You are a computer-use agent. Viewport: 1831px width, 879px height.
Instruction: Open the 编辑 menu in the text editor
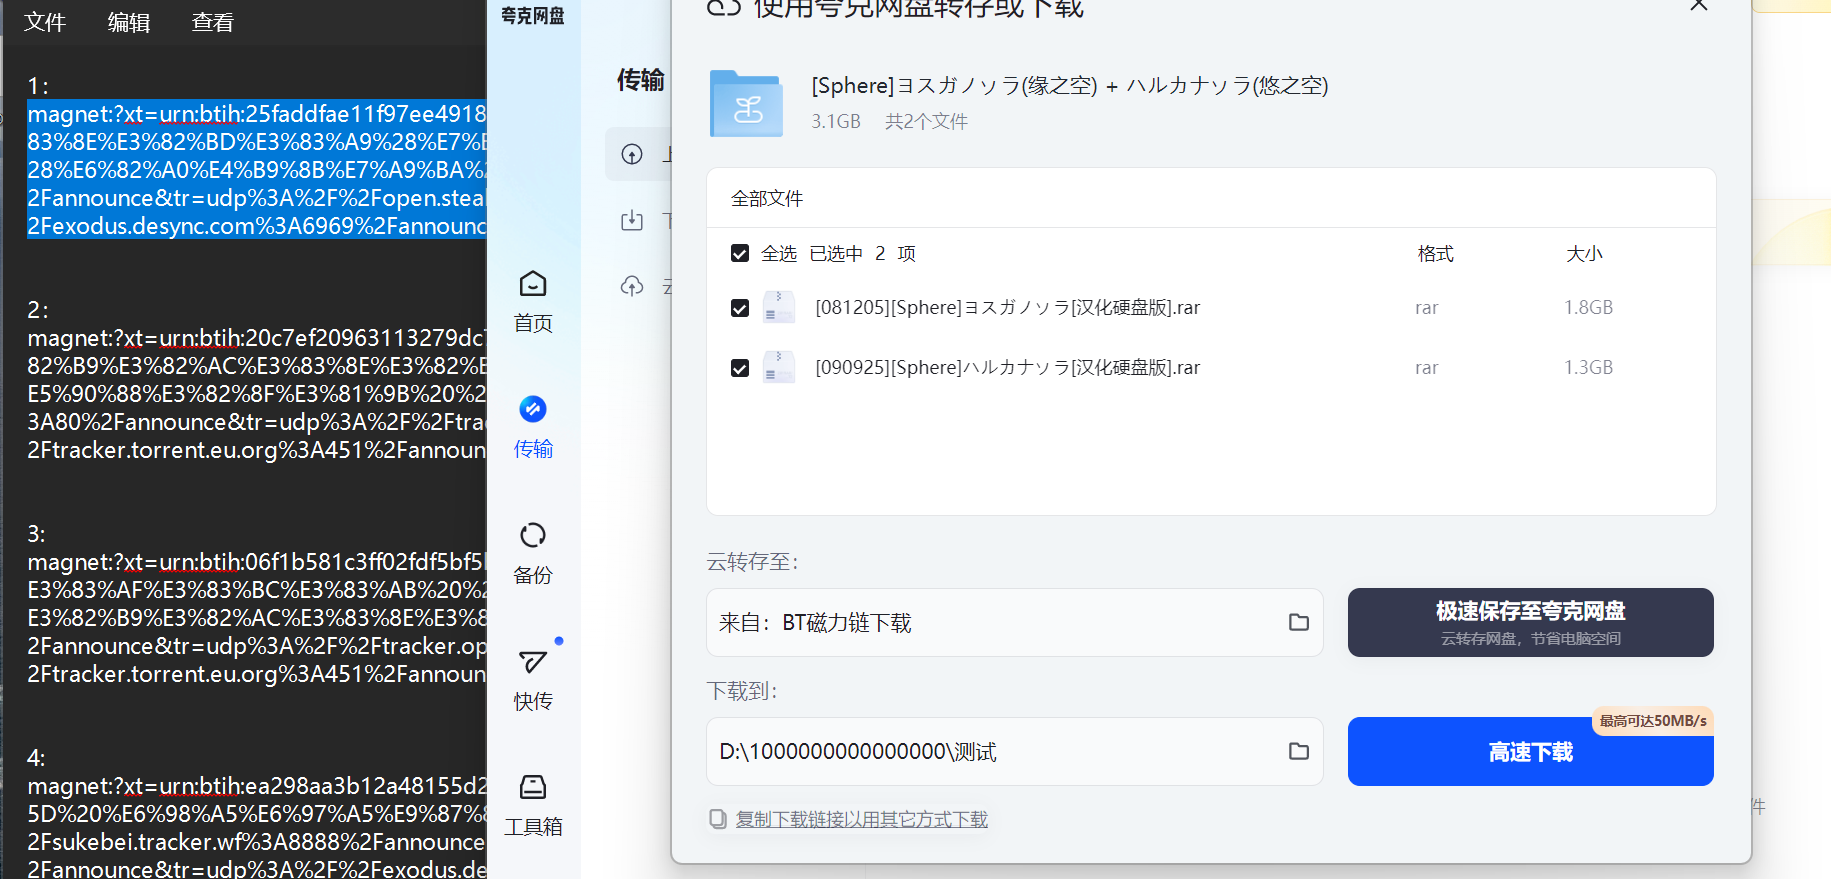[x=128, y=22]
